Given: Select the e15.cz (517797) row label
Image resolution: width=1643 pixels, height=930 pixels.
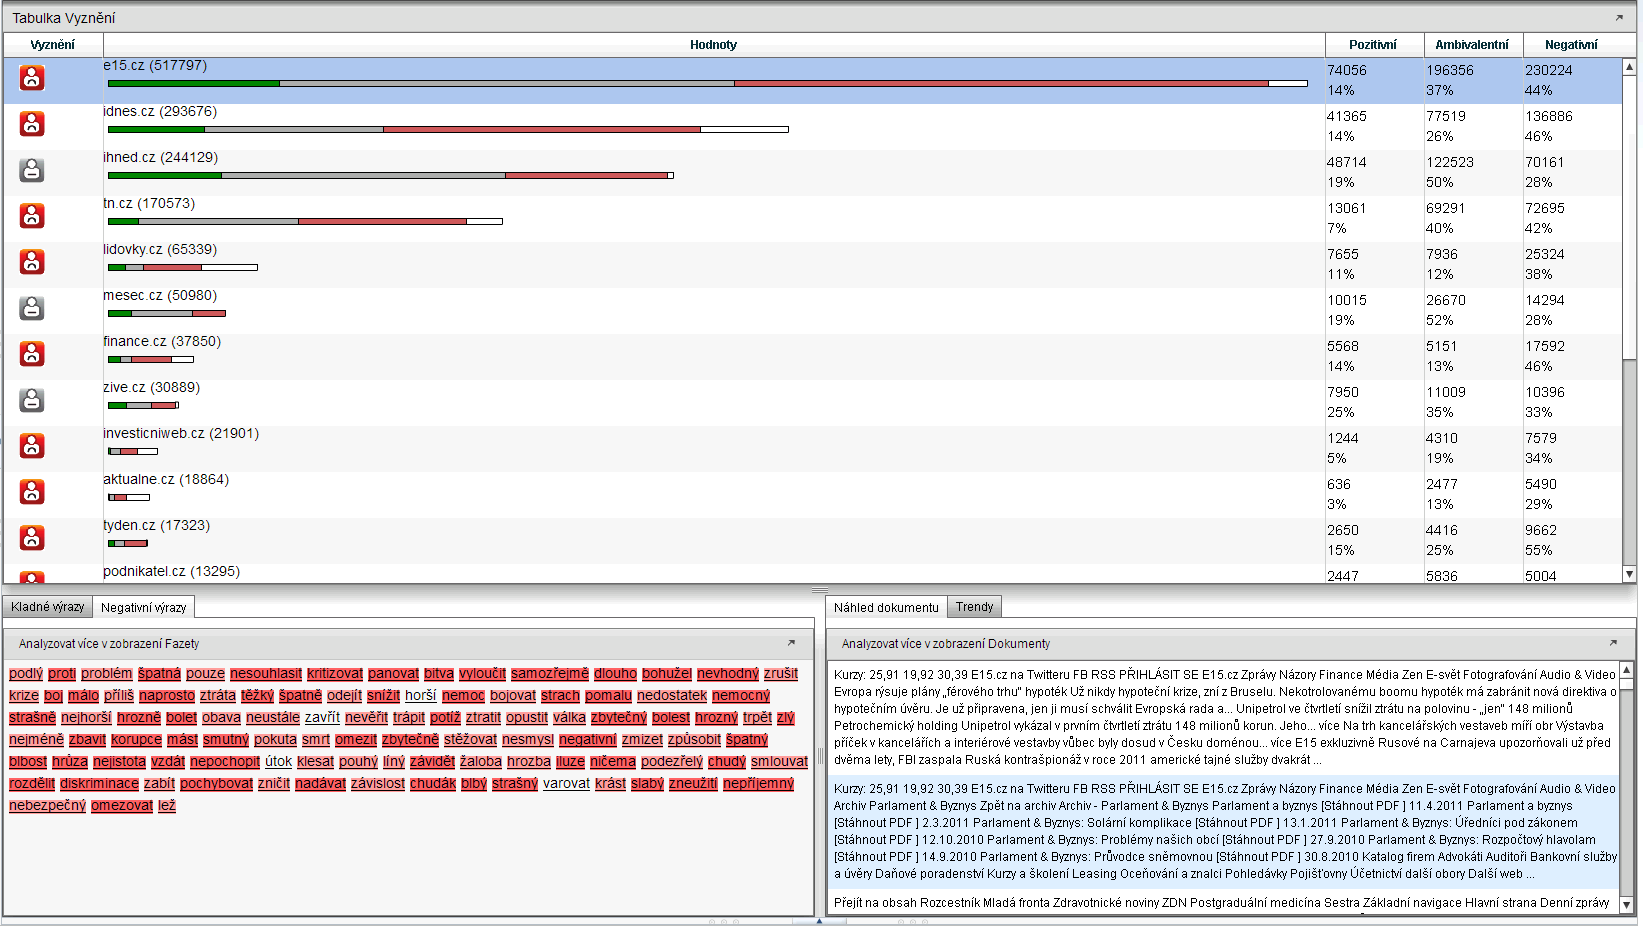Looking at the screenshot, I should tap(155, 66).
